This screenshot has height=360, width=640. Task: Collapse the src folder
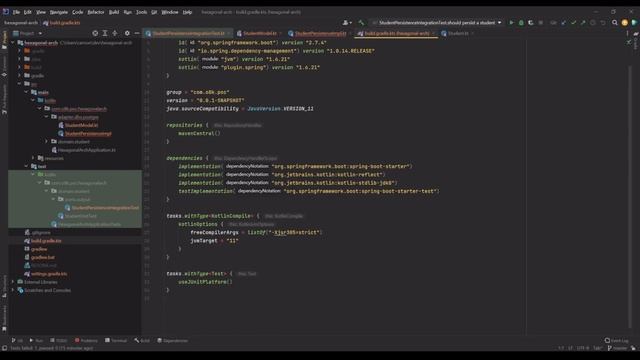pyautogui.click(x=20, y=84)
